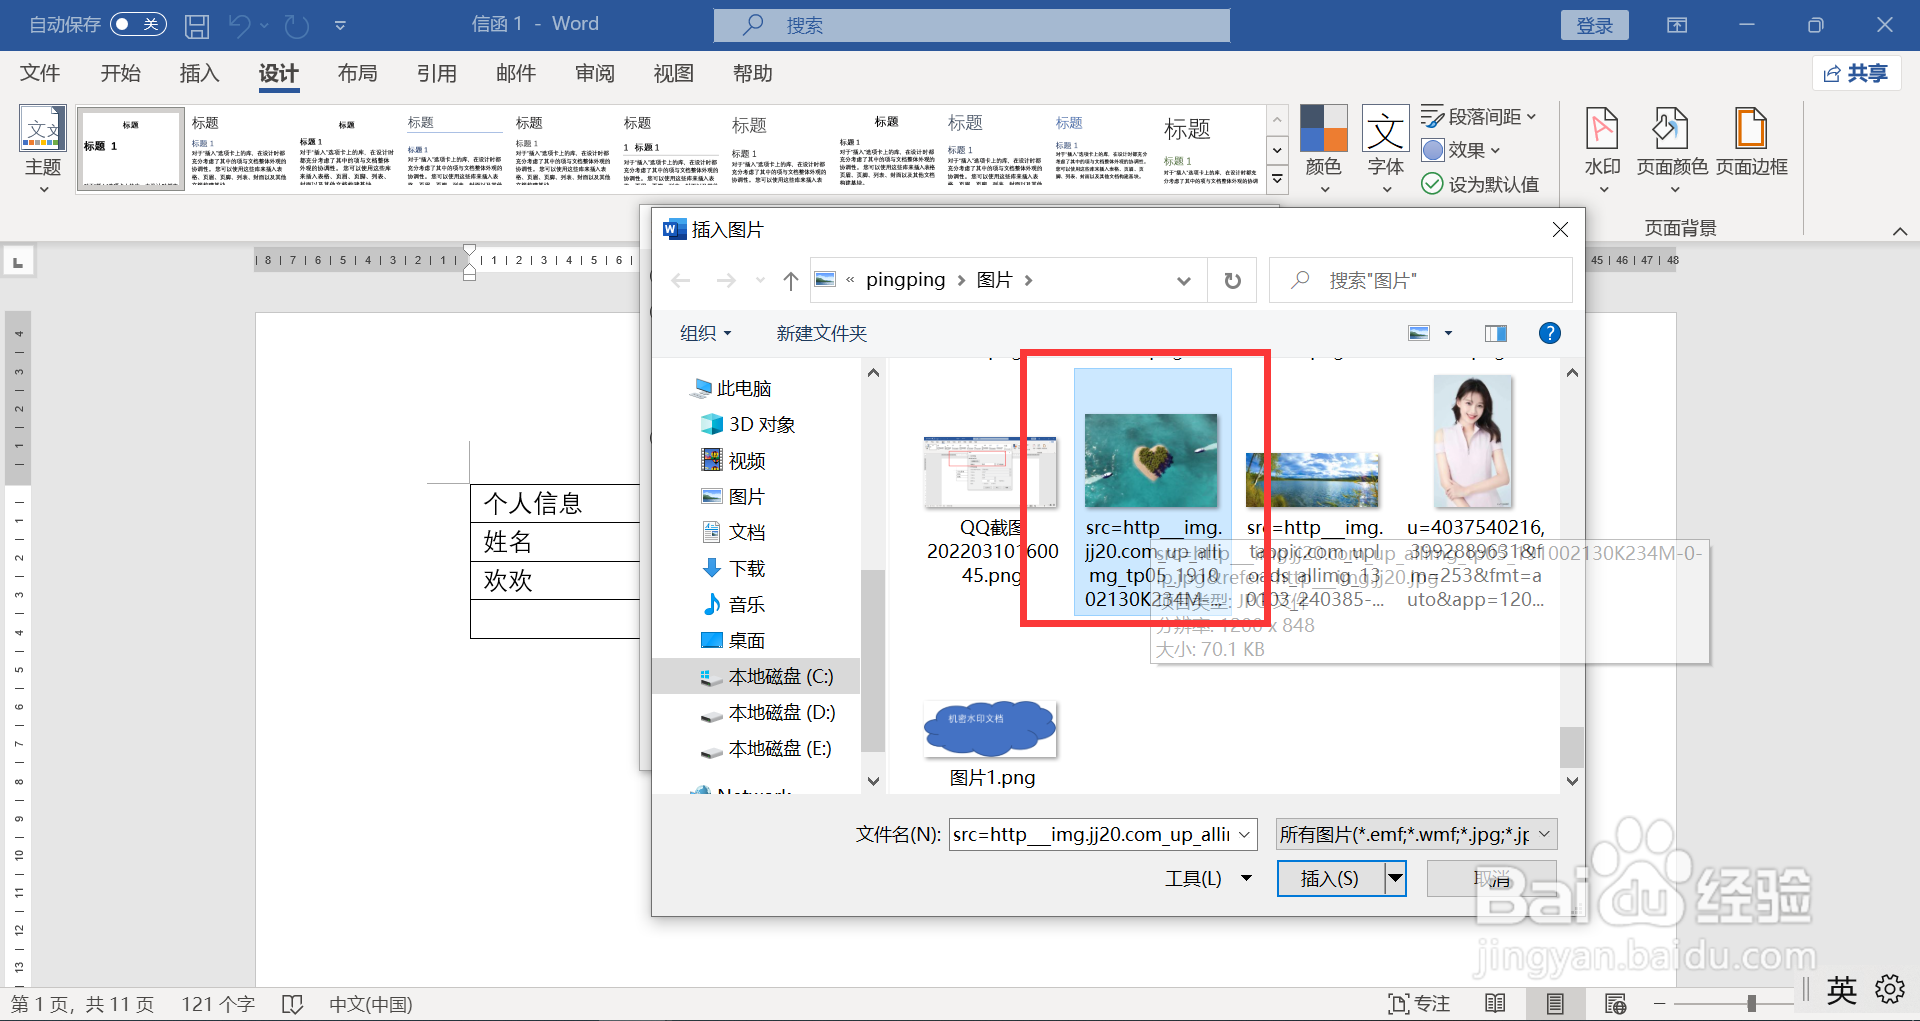
Task: Open the view options dropdown arrow
Action: pos(1448,333)
